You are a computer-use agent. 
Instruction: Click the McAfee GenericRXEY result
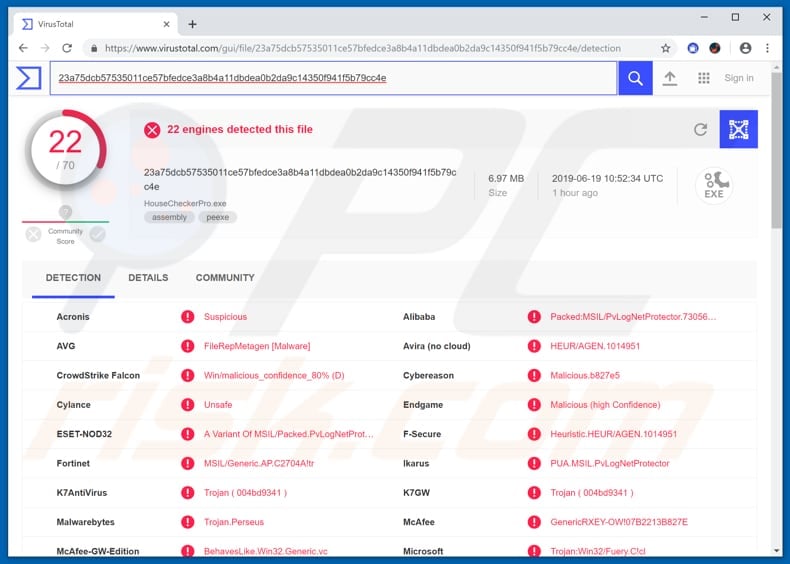click(619, 522)
